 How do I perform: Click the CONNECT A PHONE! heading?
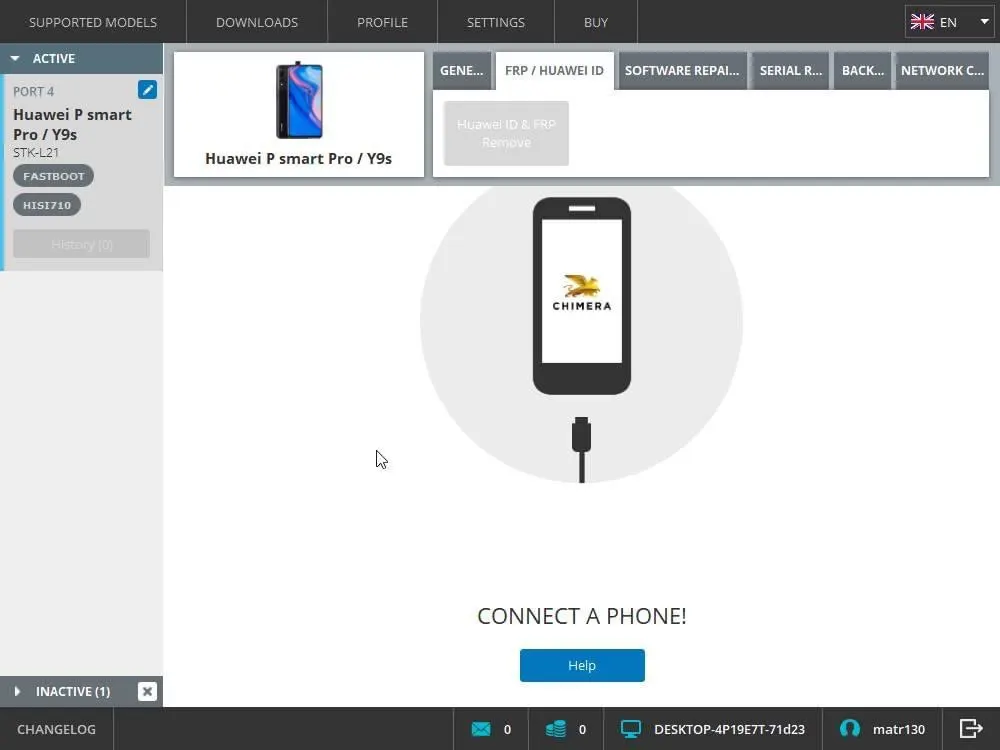[582, 616]
